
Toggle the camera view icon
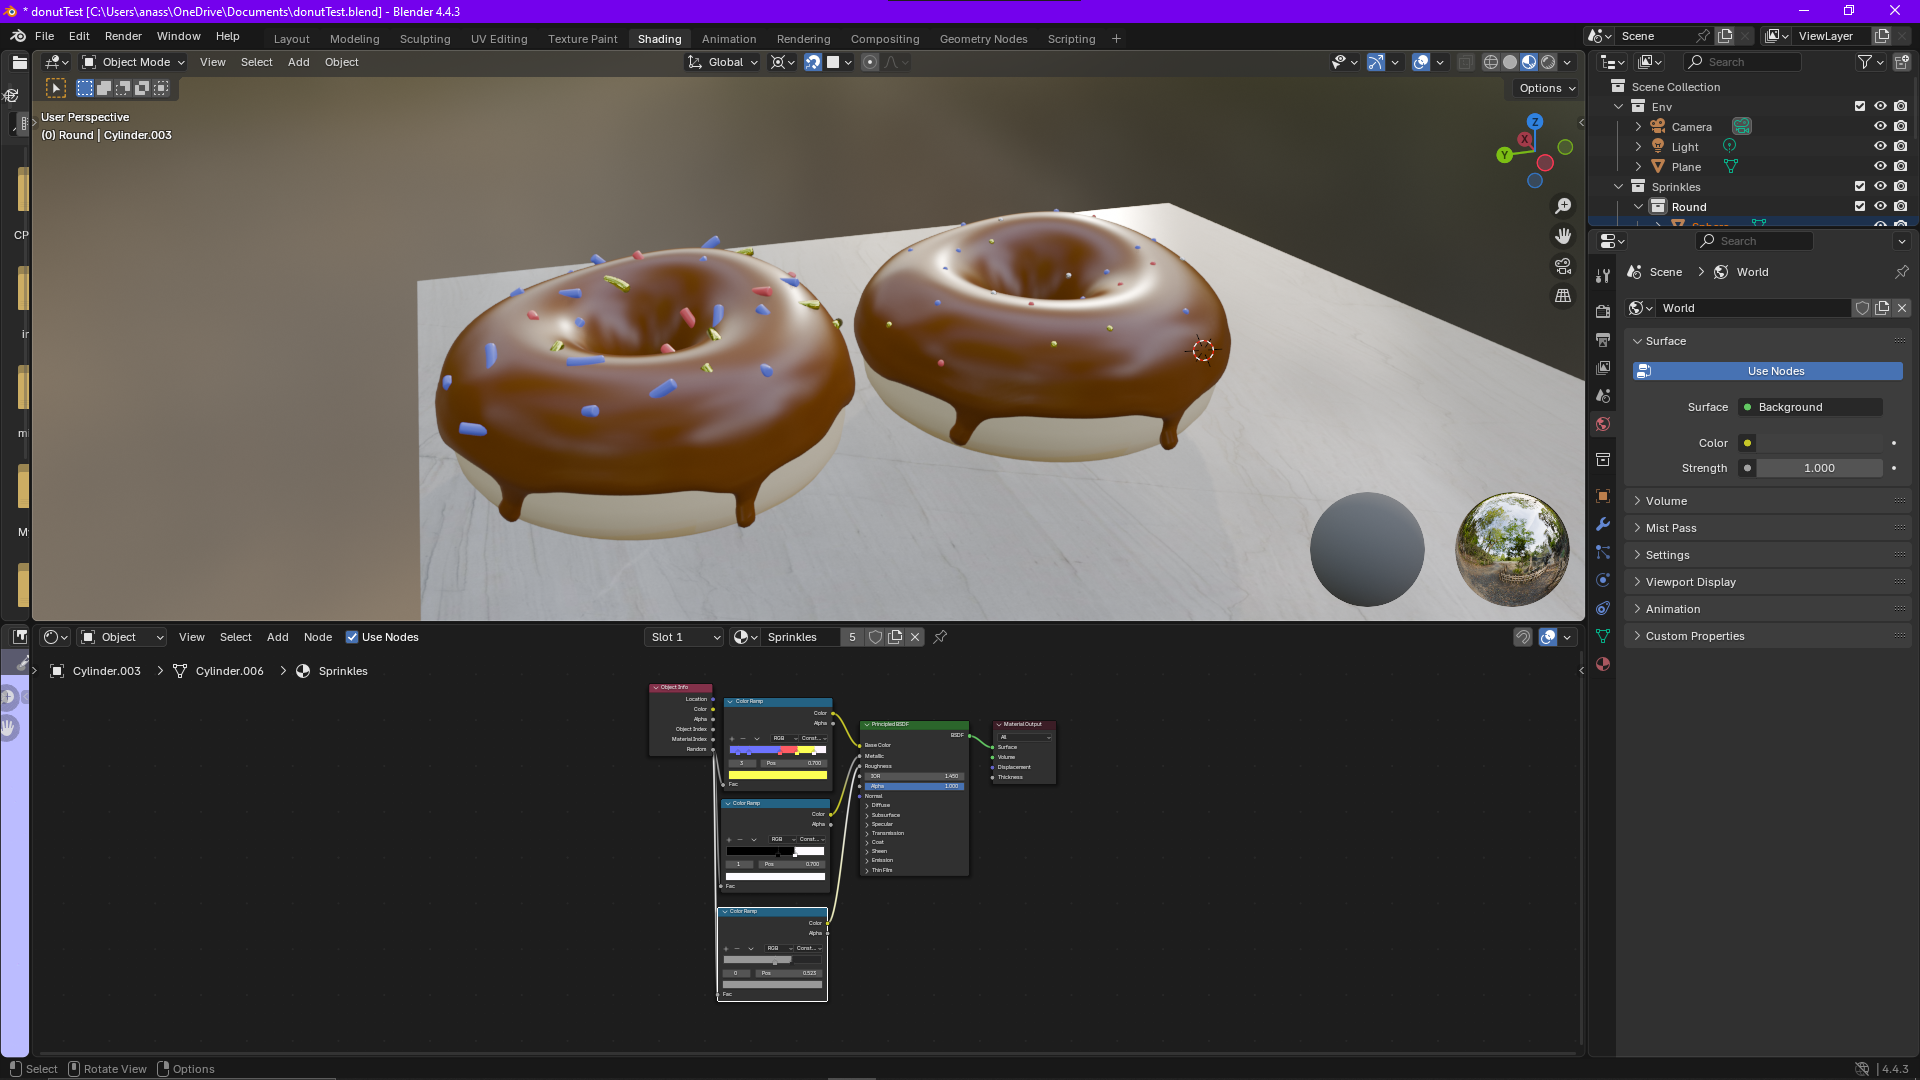tap(1563, 266)
